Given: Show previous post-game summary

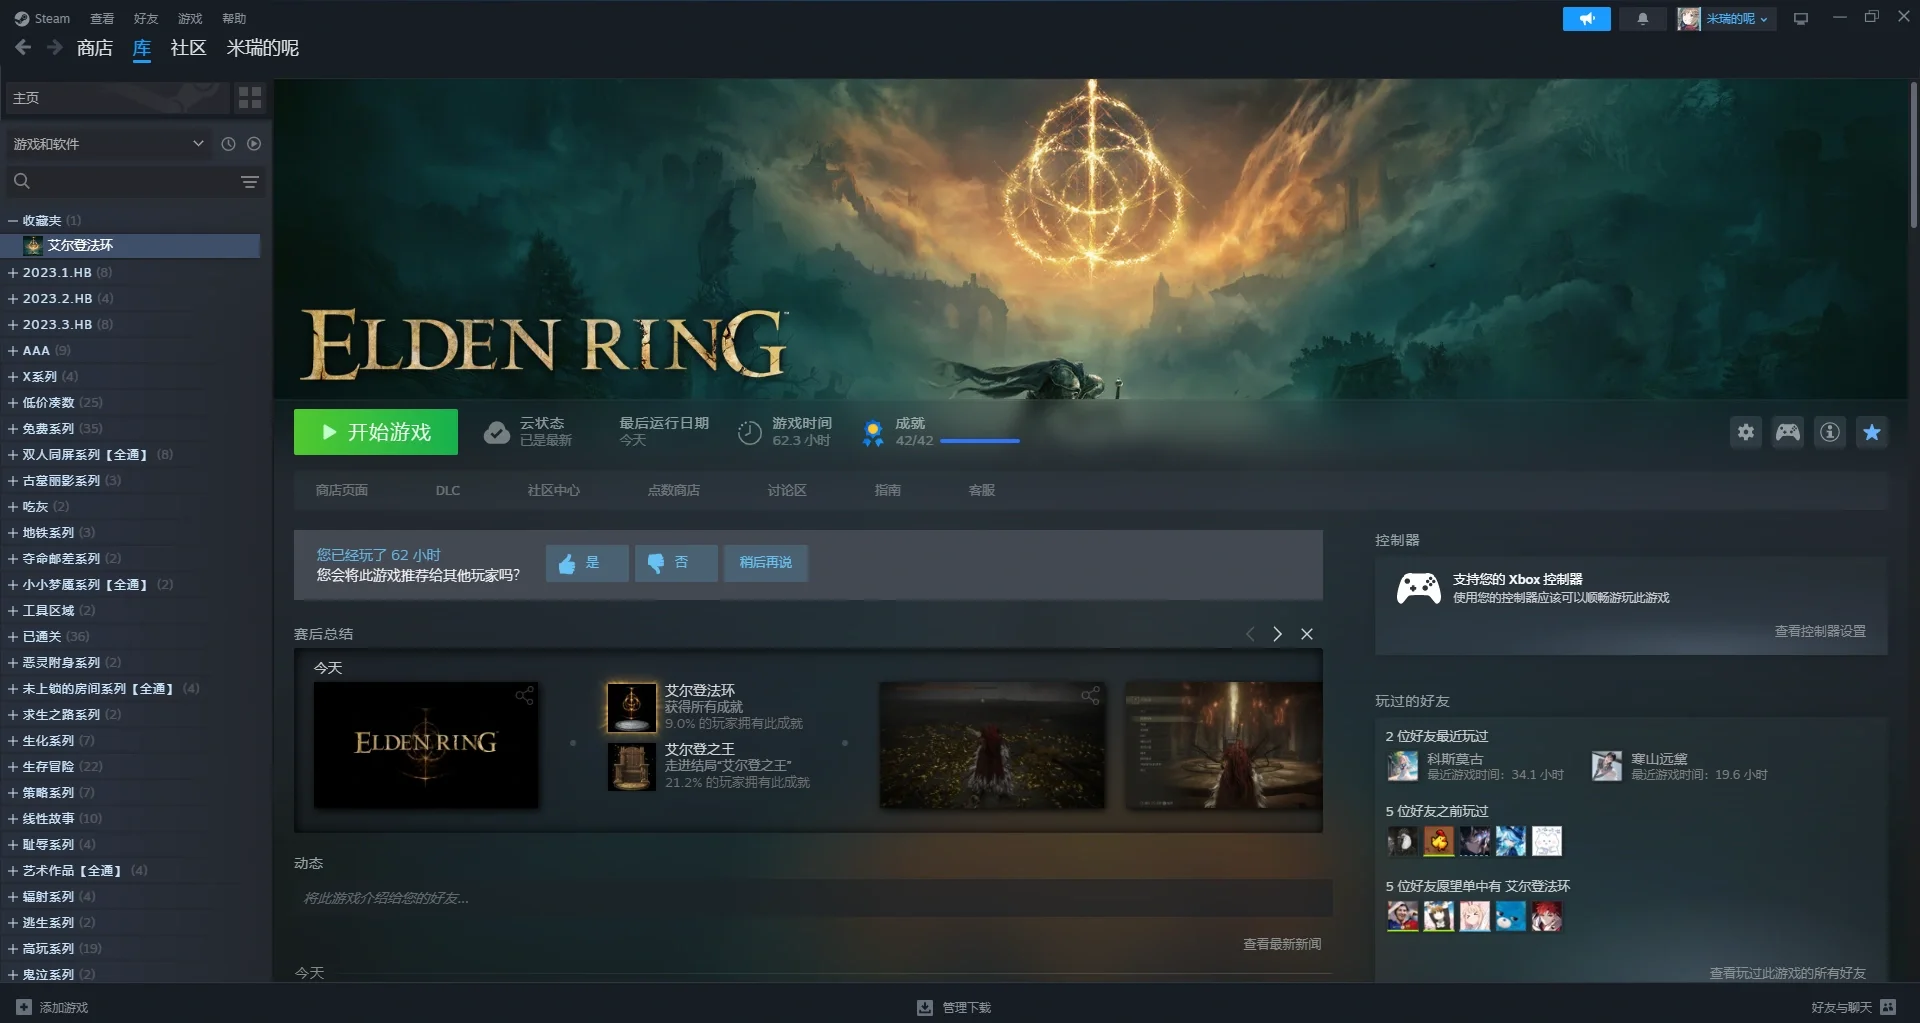Looking at the screenshot, I should (1250, 634).
